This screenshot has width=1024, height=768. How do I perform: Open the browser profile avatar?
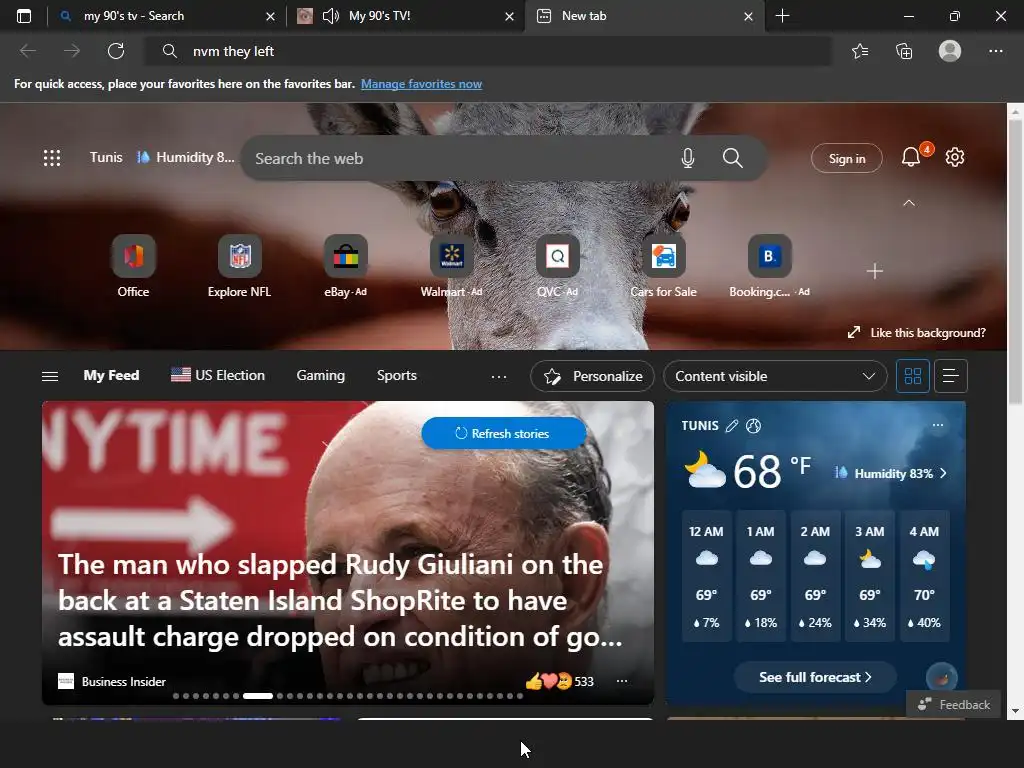pos(950,51)
